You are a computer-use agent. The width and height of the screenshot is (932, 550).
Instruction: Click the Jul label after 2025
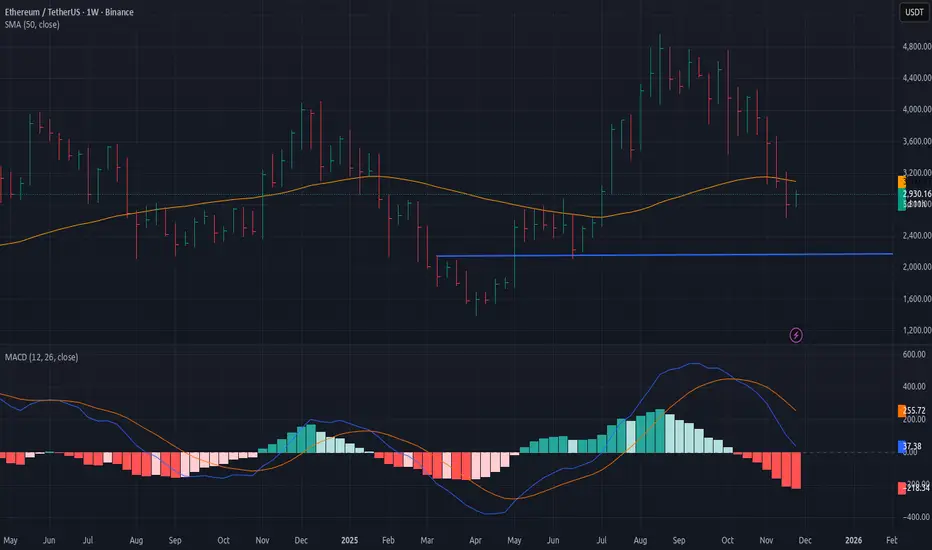tap(602, 540)
